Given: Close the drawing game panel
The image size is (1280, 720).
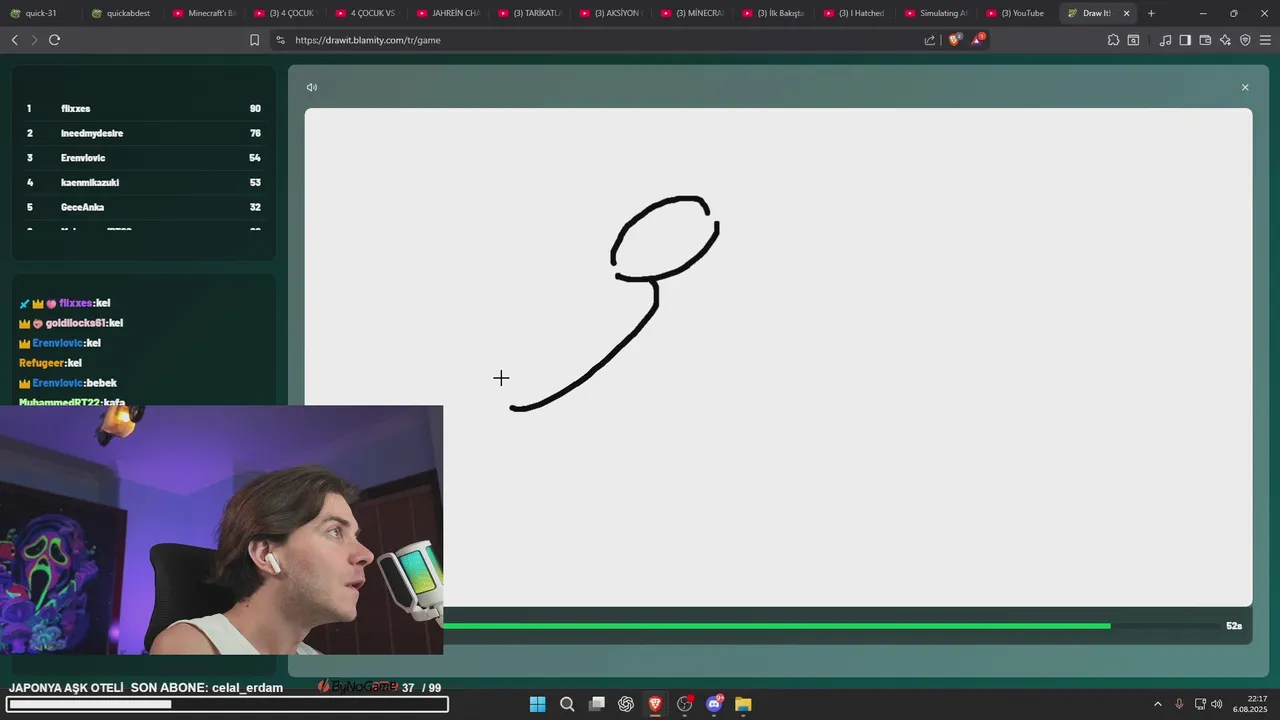Looking at the screenshot, I should coord(1245,87).
